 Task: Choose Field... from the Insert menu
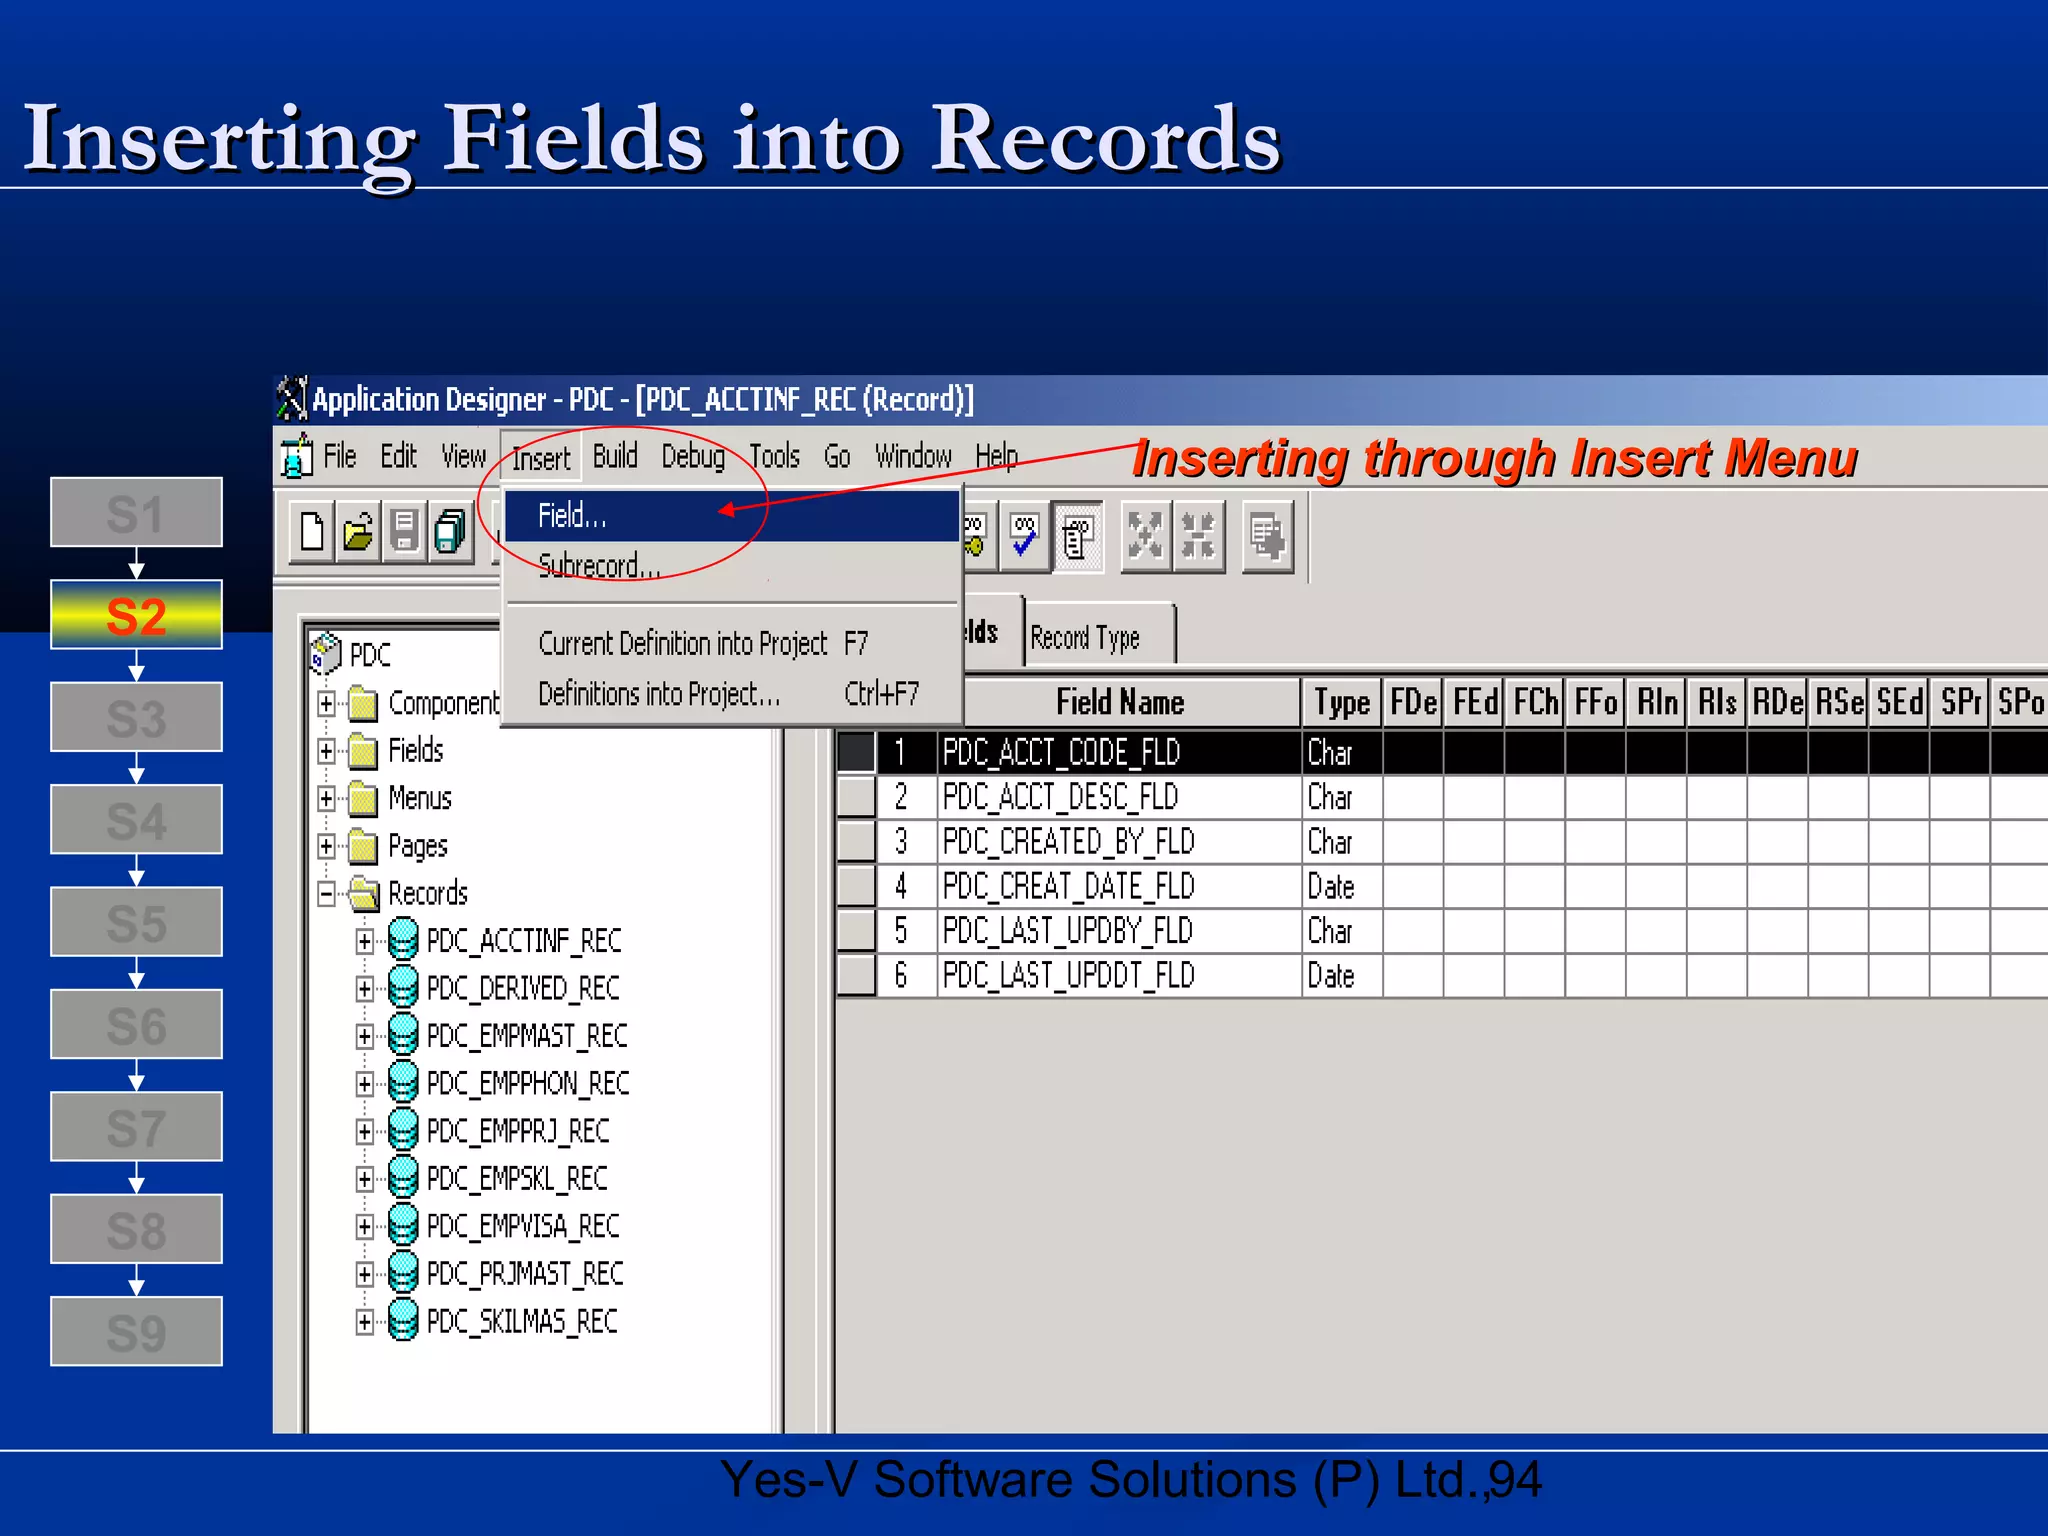coord(732,516)
